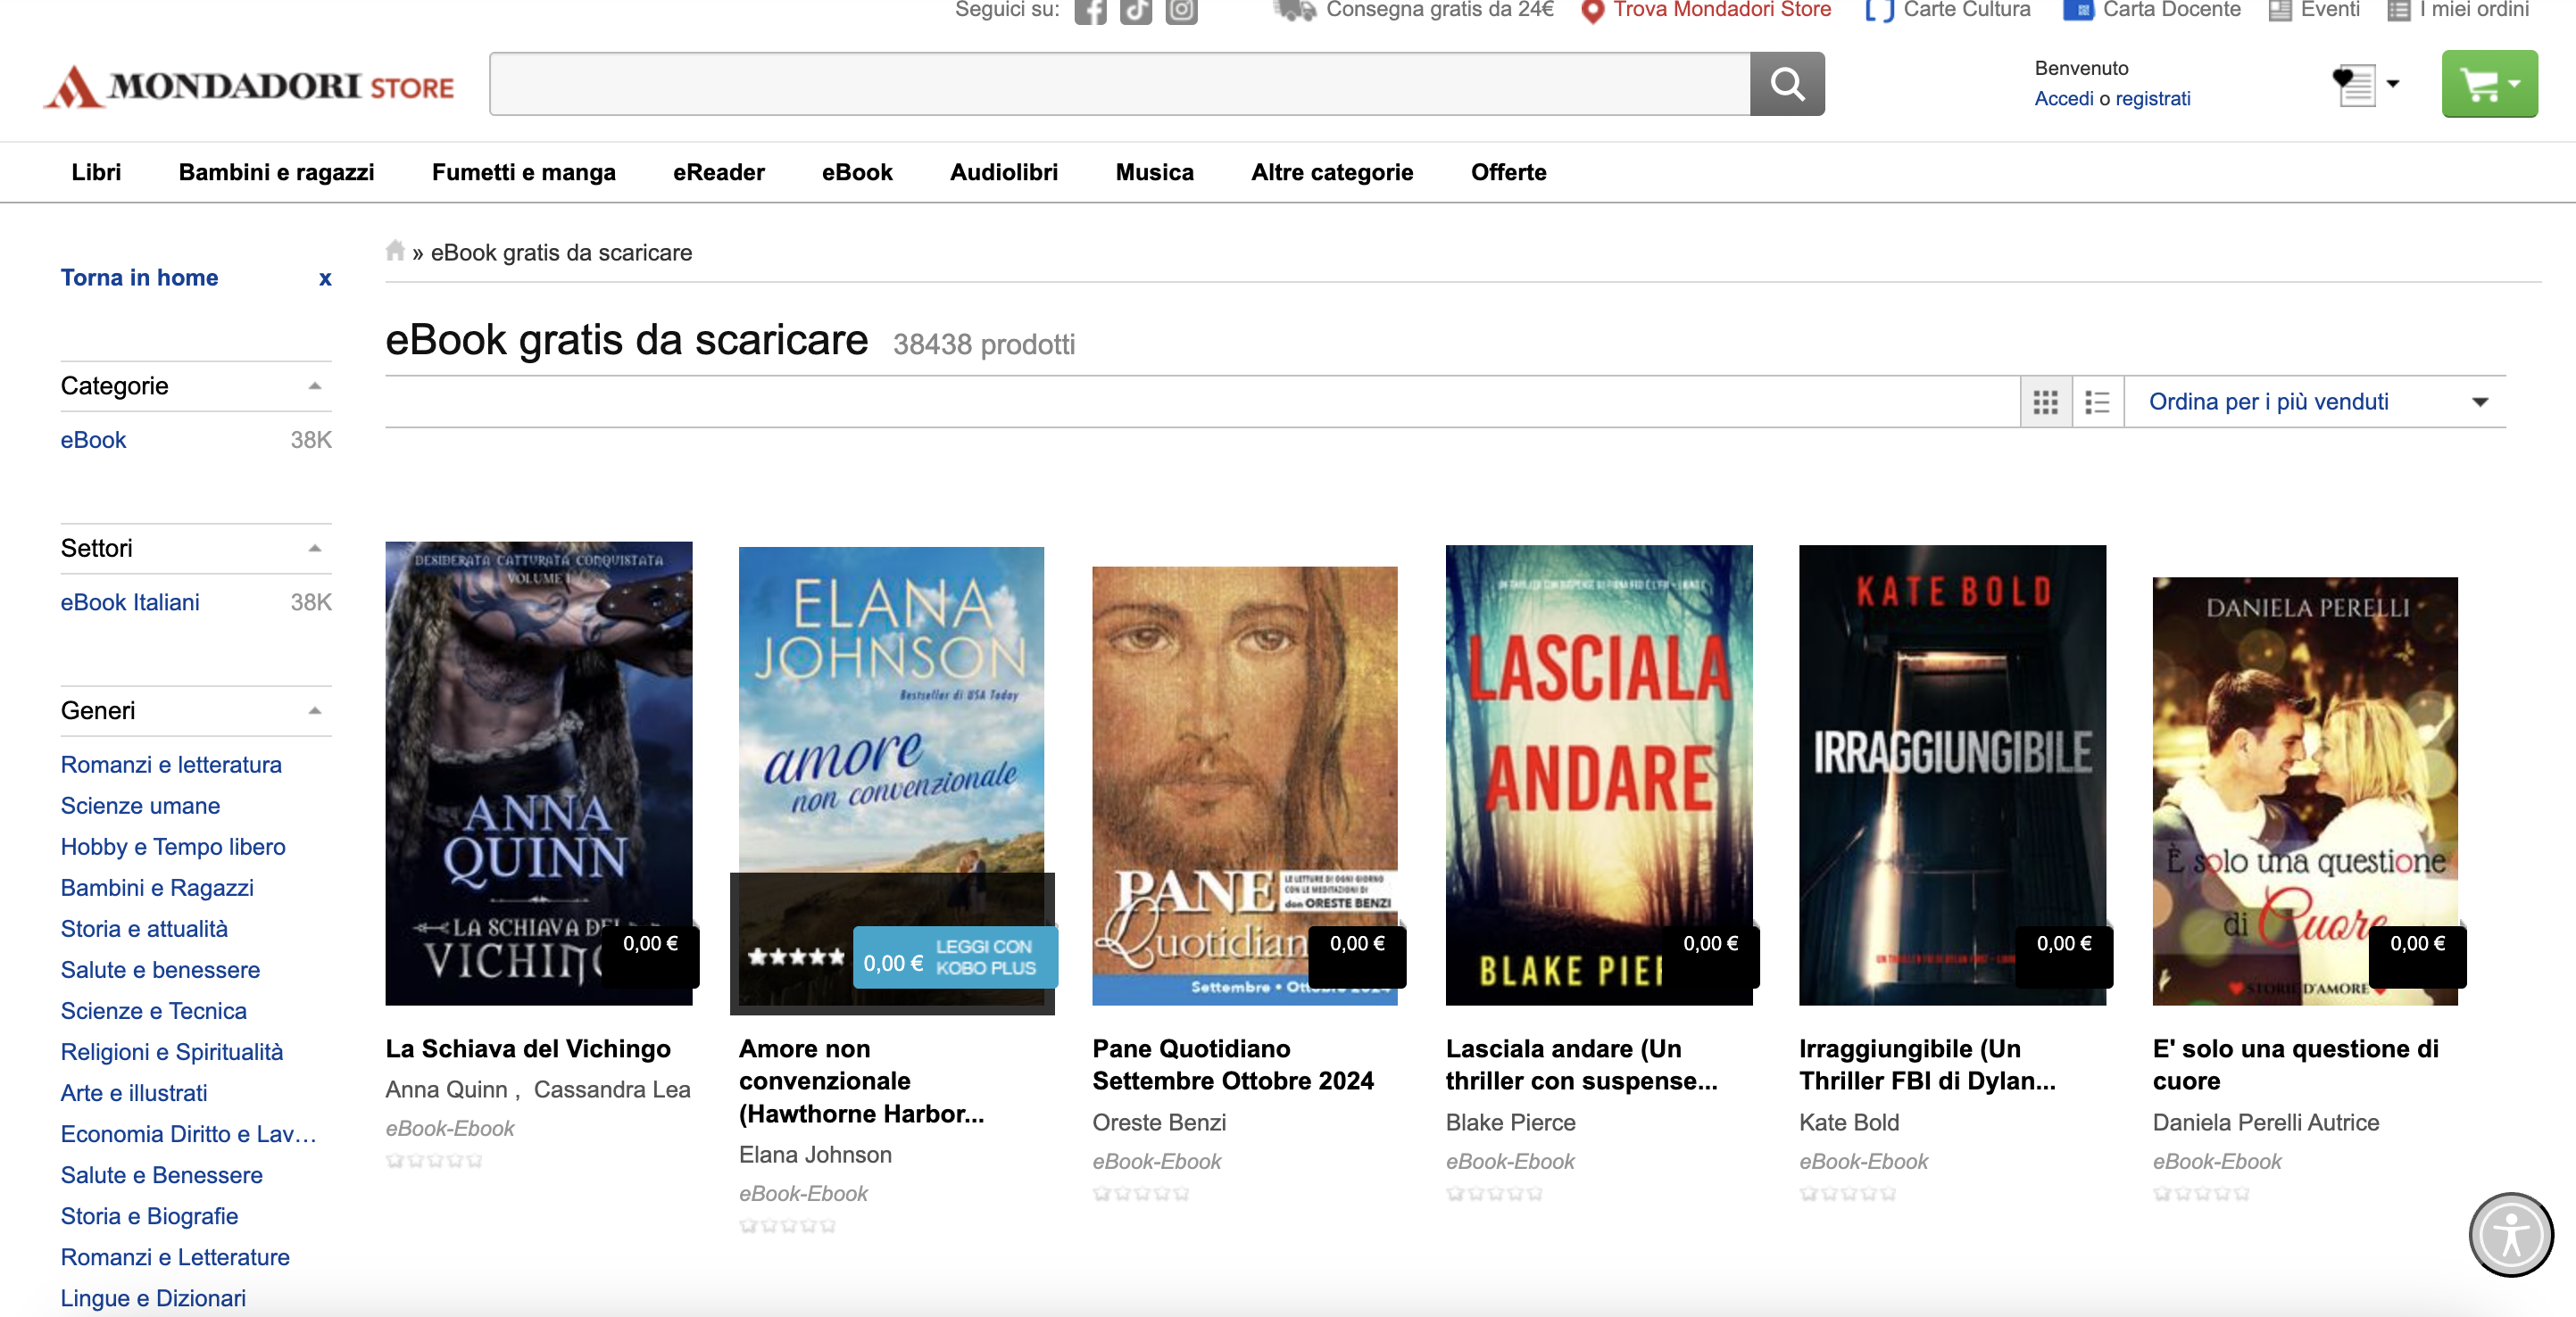Click author Cassandra Lea

click(612, 1090)
